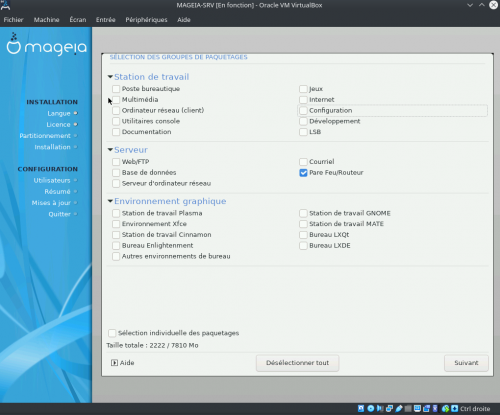Click the optical disc icon in status bar

371,409
